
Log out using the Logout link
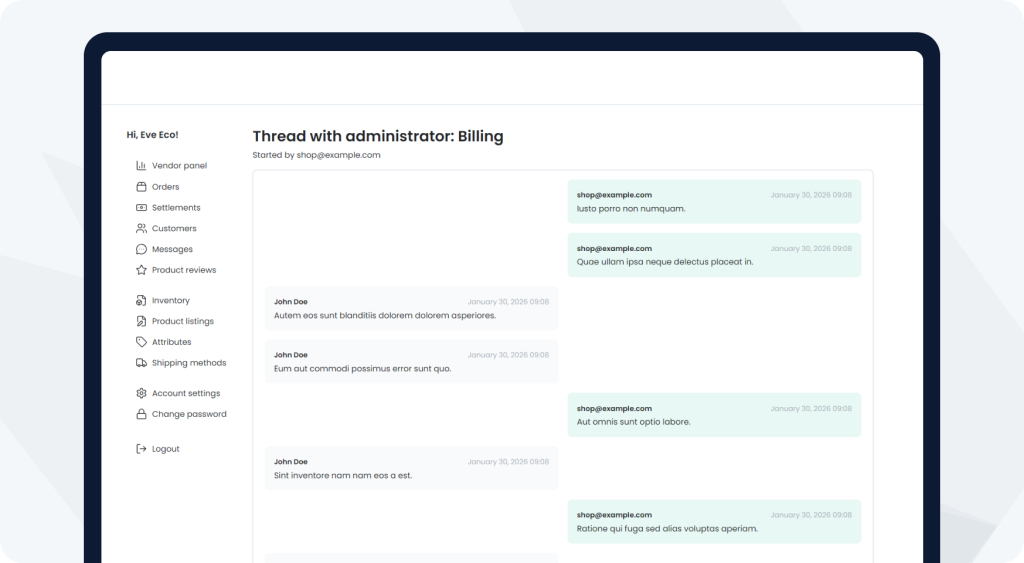click(x=165, y=449)
